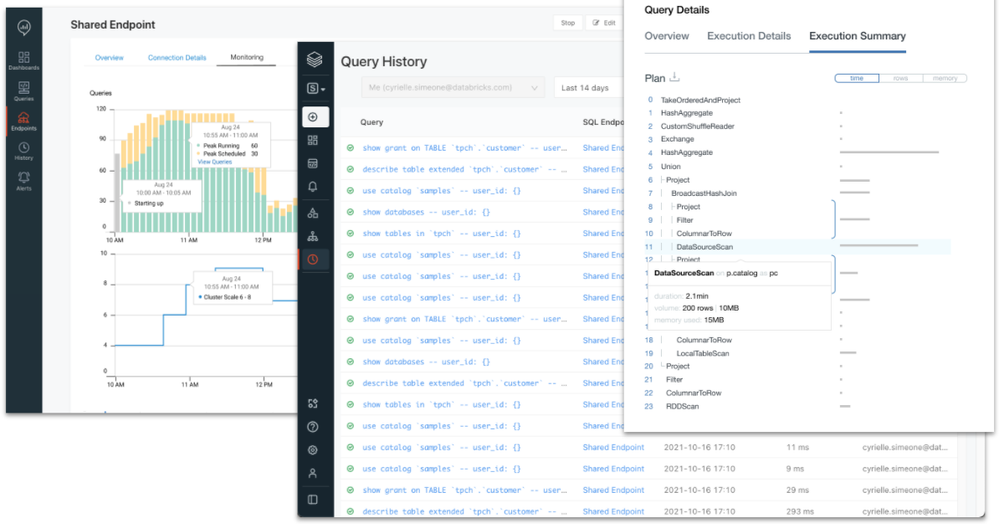Screen dimensions: 999x524
Task: Open History in the left sidebar
Action: point(24,151)
